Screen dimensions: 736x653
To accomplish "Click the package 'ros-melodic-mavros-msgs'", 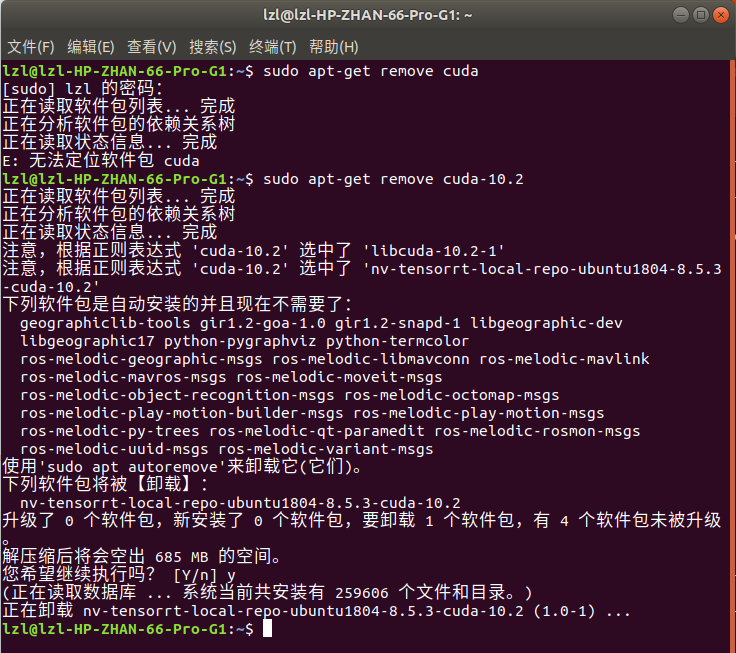I will [x=123, y=377].
